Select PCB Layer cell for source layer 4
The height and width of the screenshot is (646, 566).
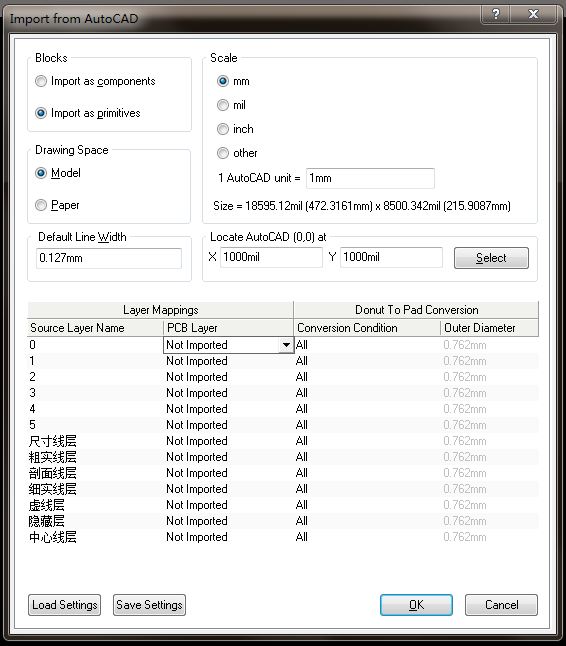coord(228,409)
